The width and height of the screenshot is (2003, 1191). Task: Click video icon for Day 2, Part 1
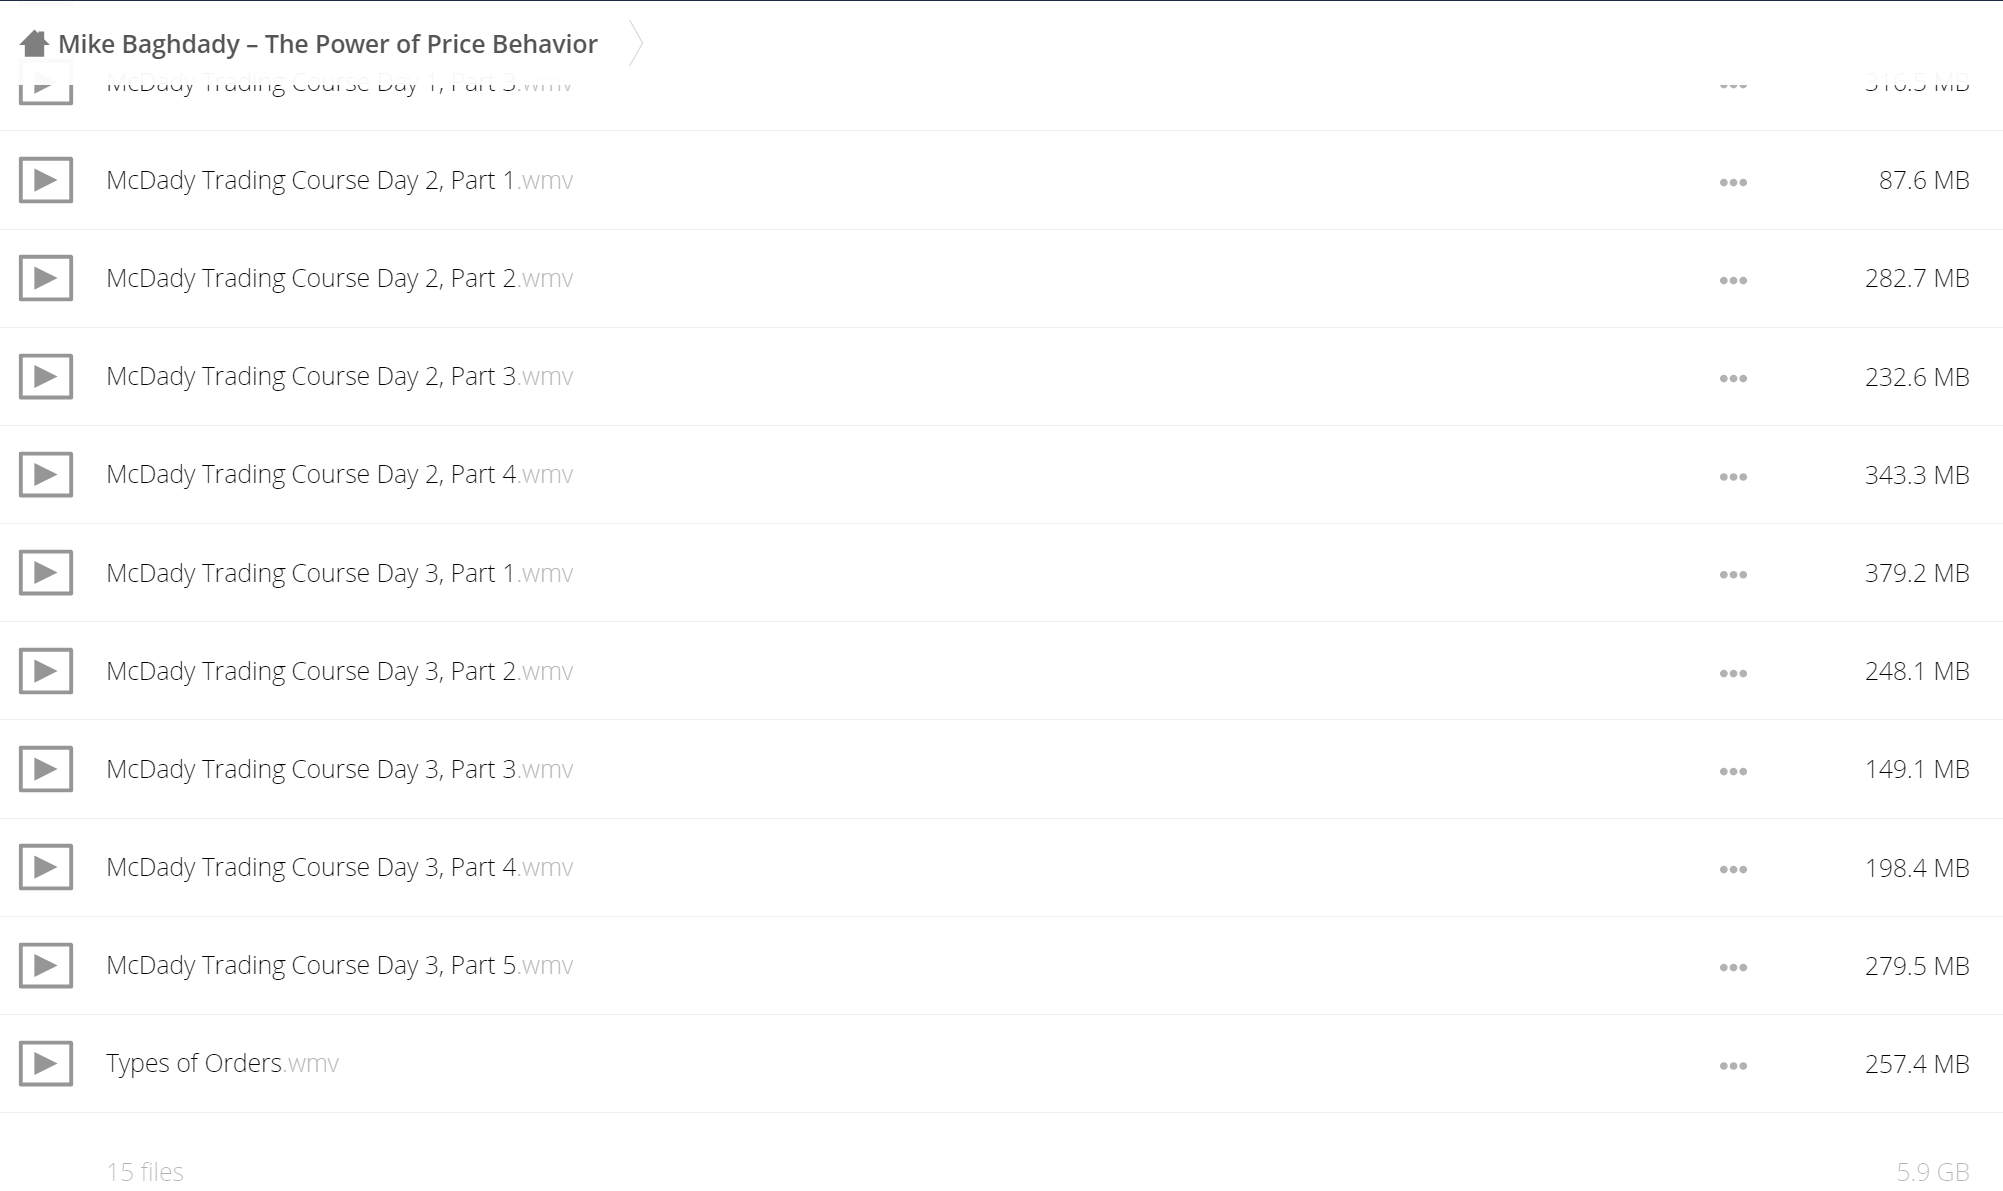tap(46, 180)
